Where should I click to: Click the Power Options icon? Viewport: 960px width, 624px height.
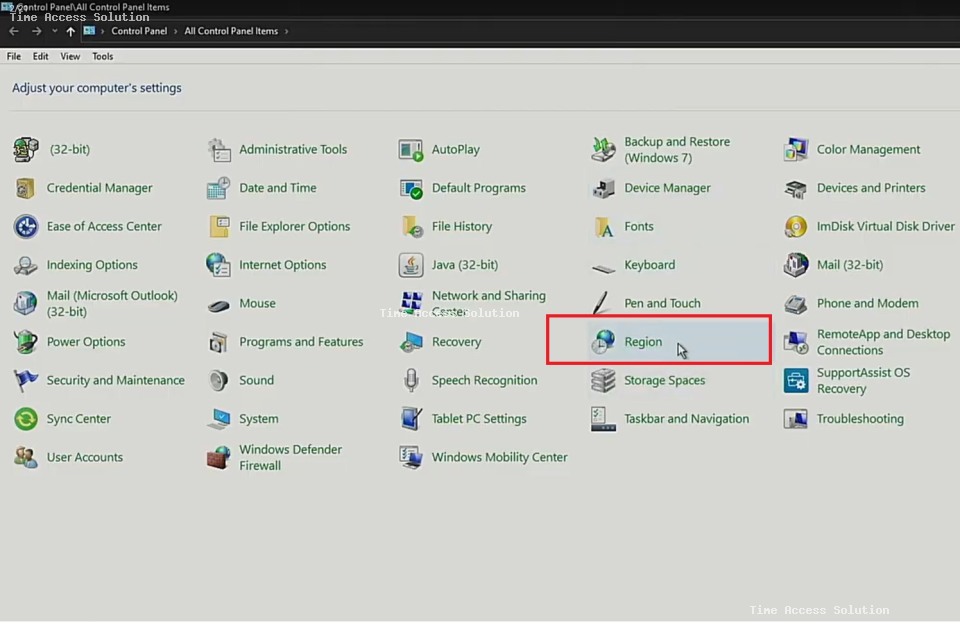click(26, 342)
